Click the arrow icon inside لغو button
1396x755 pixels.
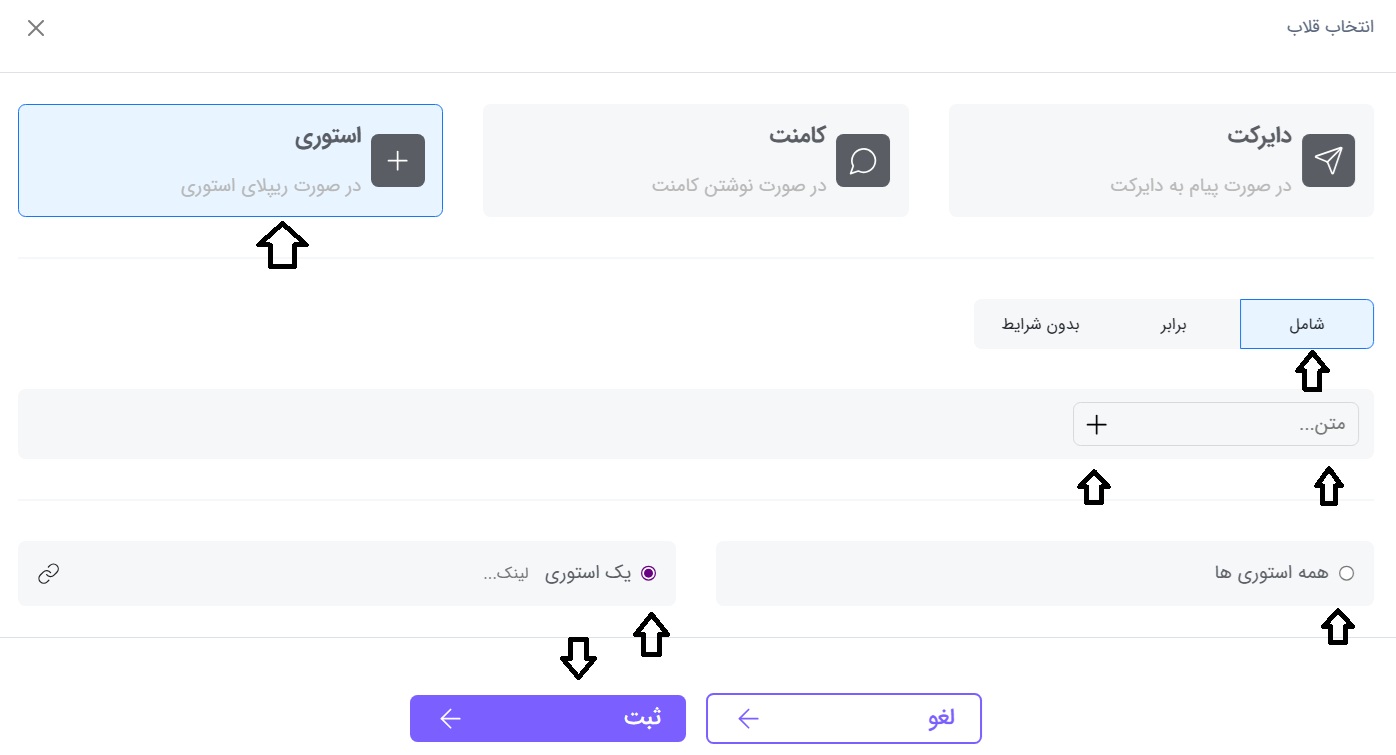point(747,718)
